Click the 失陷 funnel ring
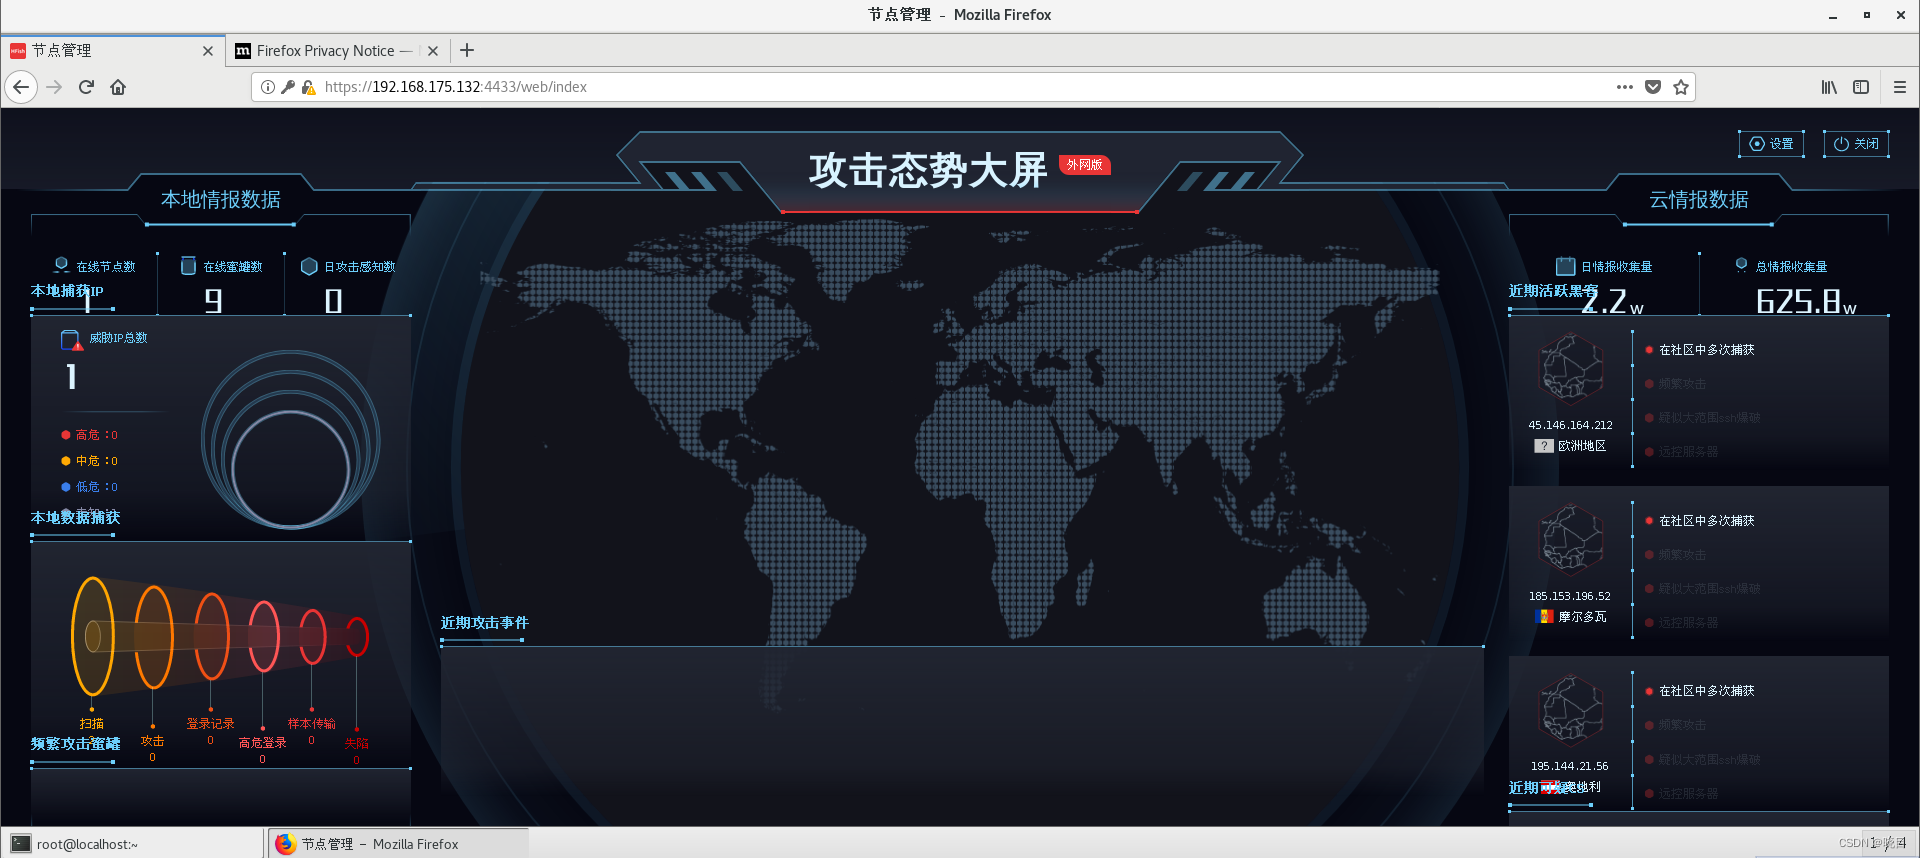The width and height of the screenshot is (1920, 858). coord(357,637)
